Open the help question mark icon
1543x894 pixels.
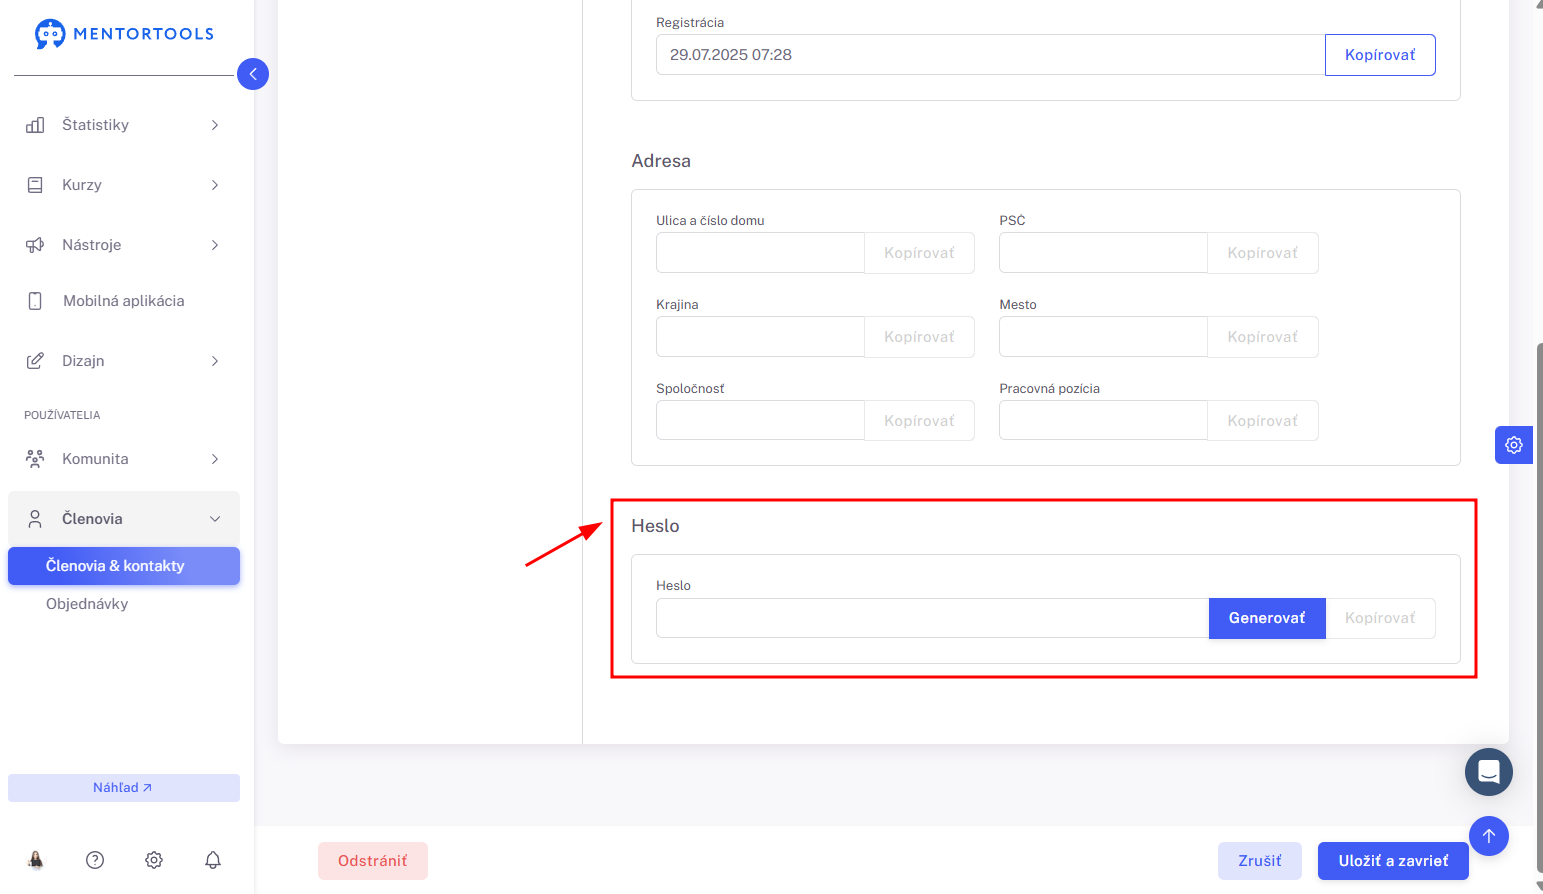(x=95, y=860)
